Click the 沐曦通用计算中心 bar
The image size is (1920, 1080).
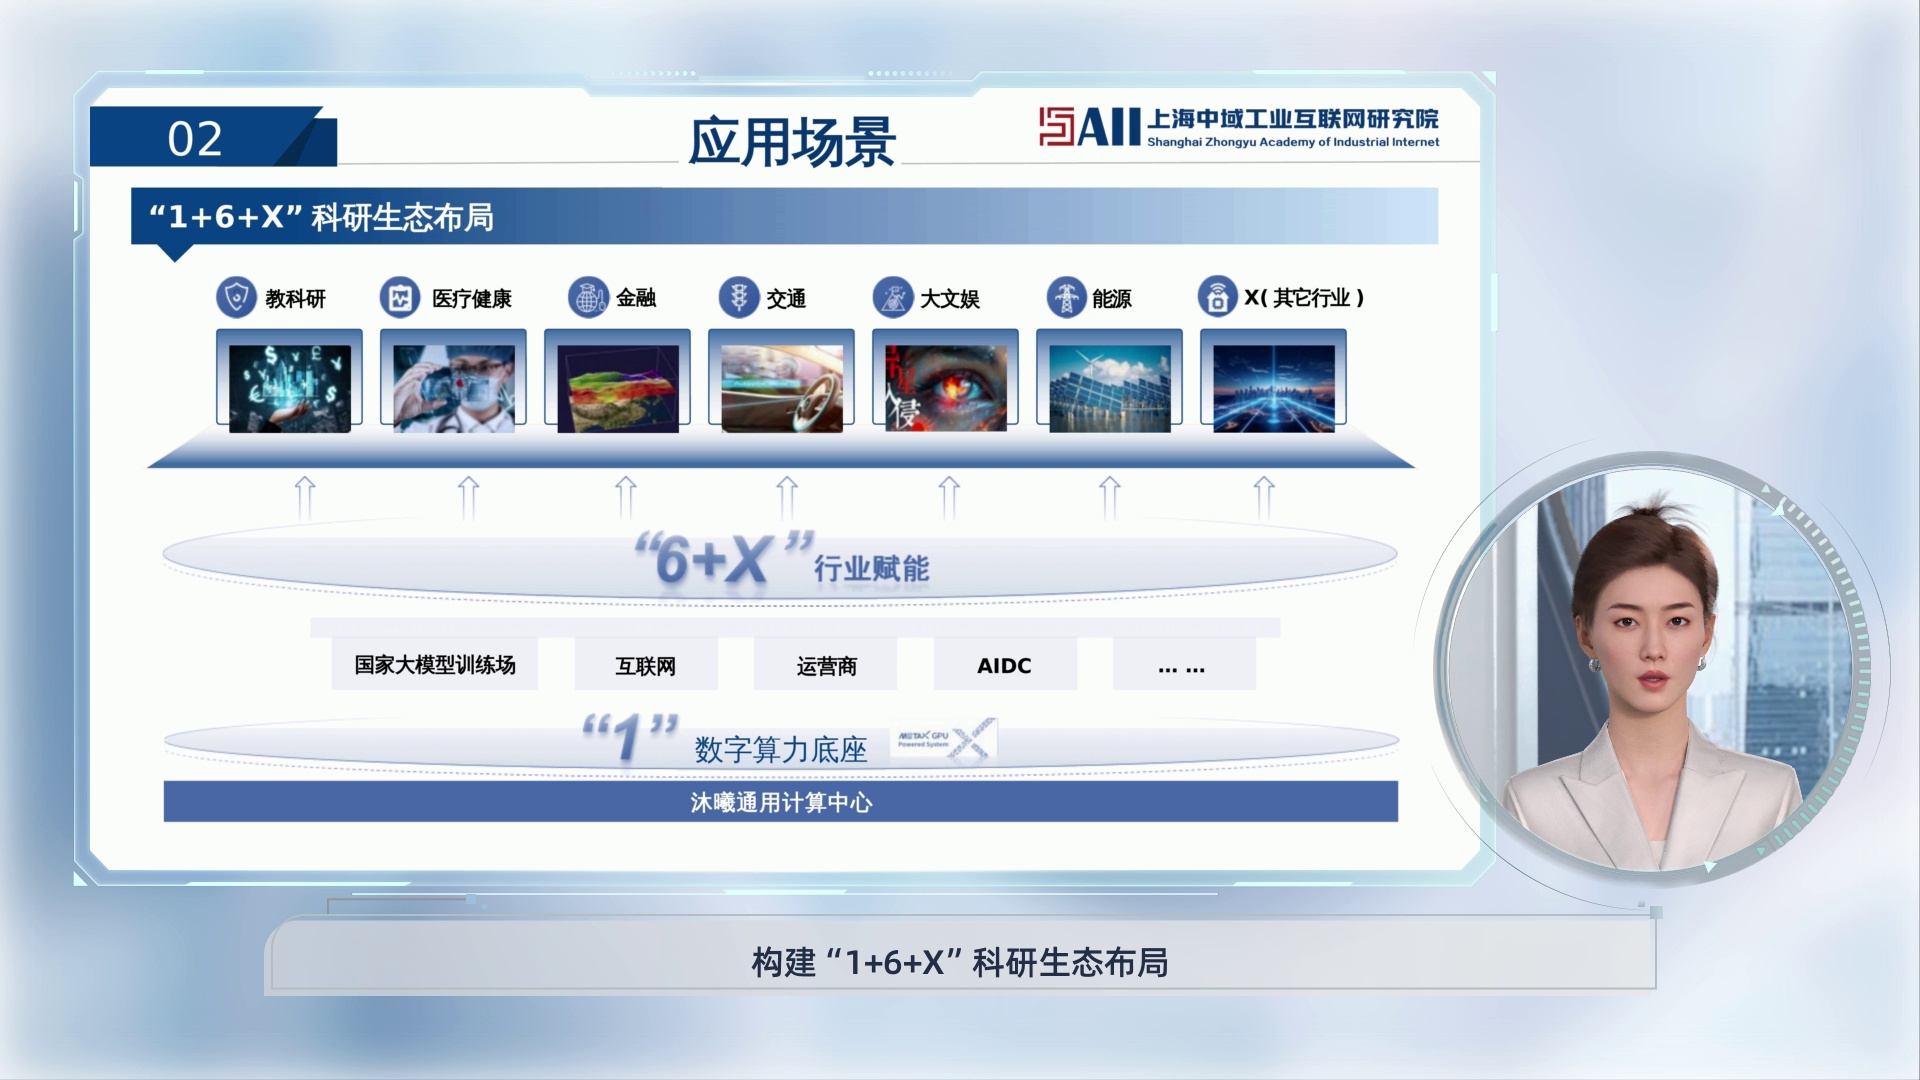click(781, 802)
